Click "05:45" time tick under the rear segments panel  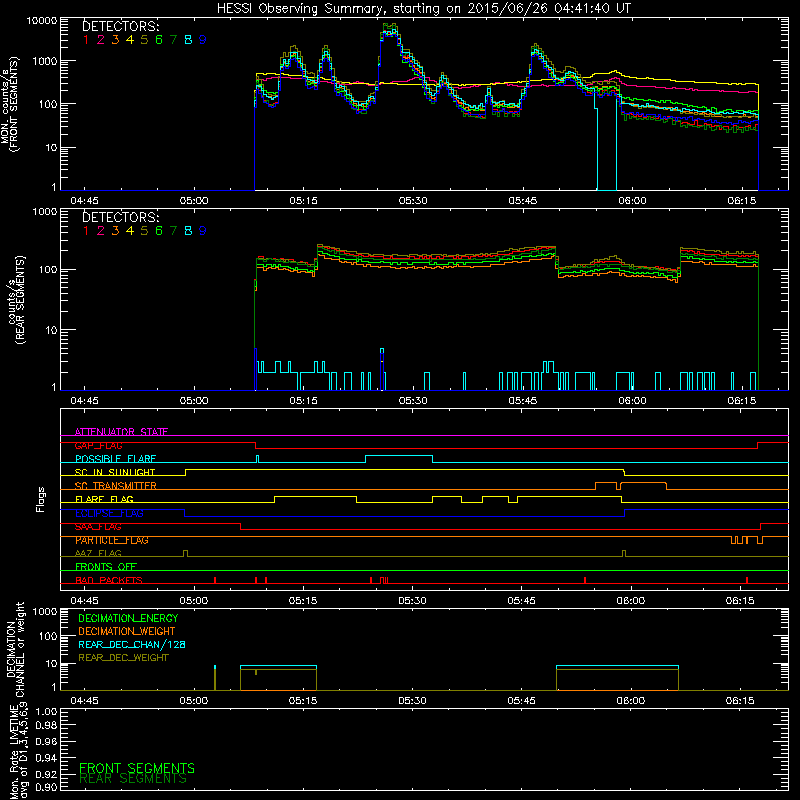pos(522,401)
